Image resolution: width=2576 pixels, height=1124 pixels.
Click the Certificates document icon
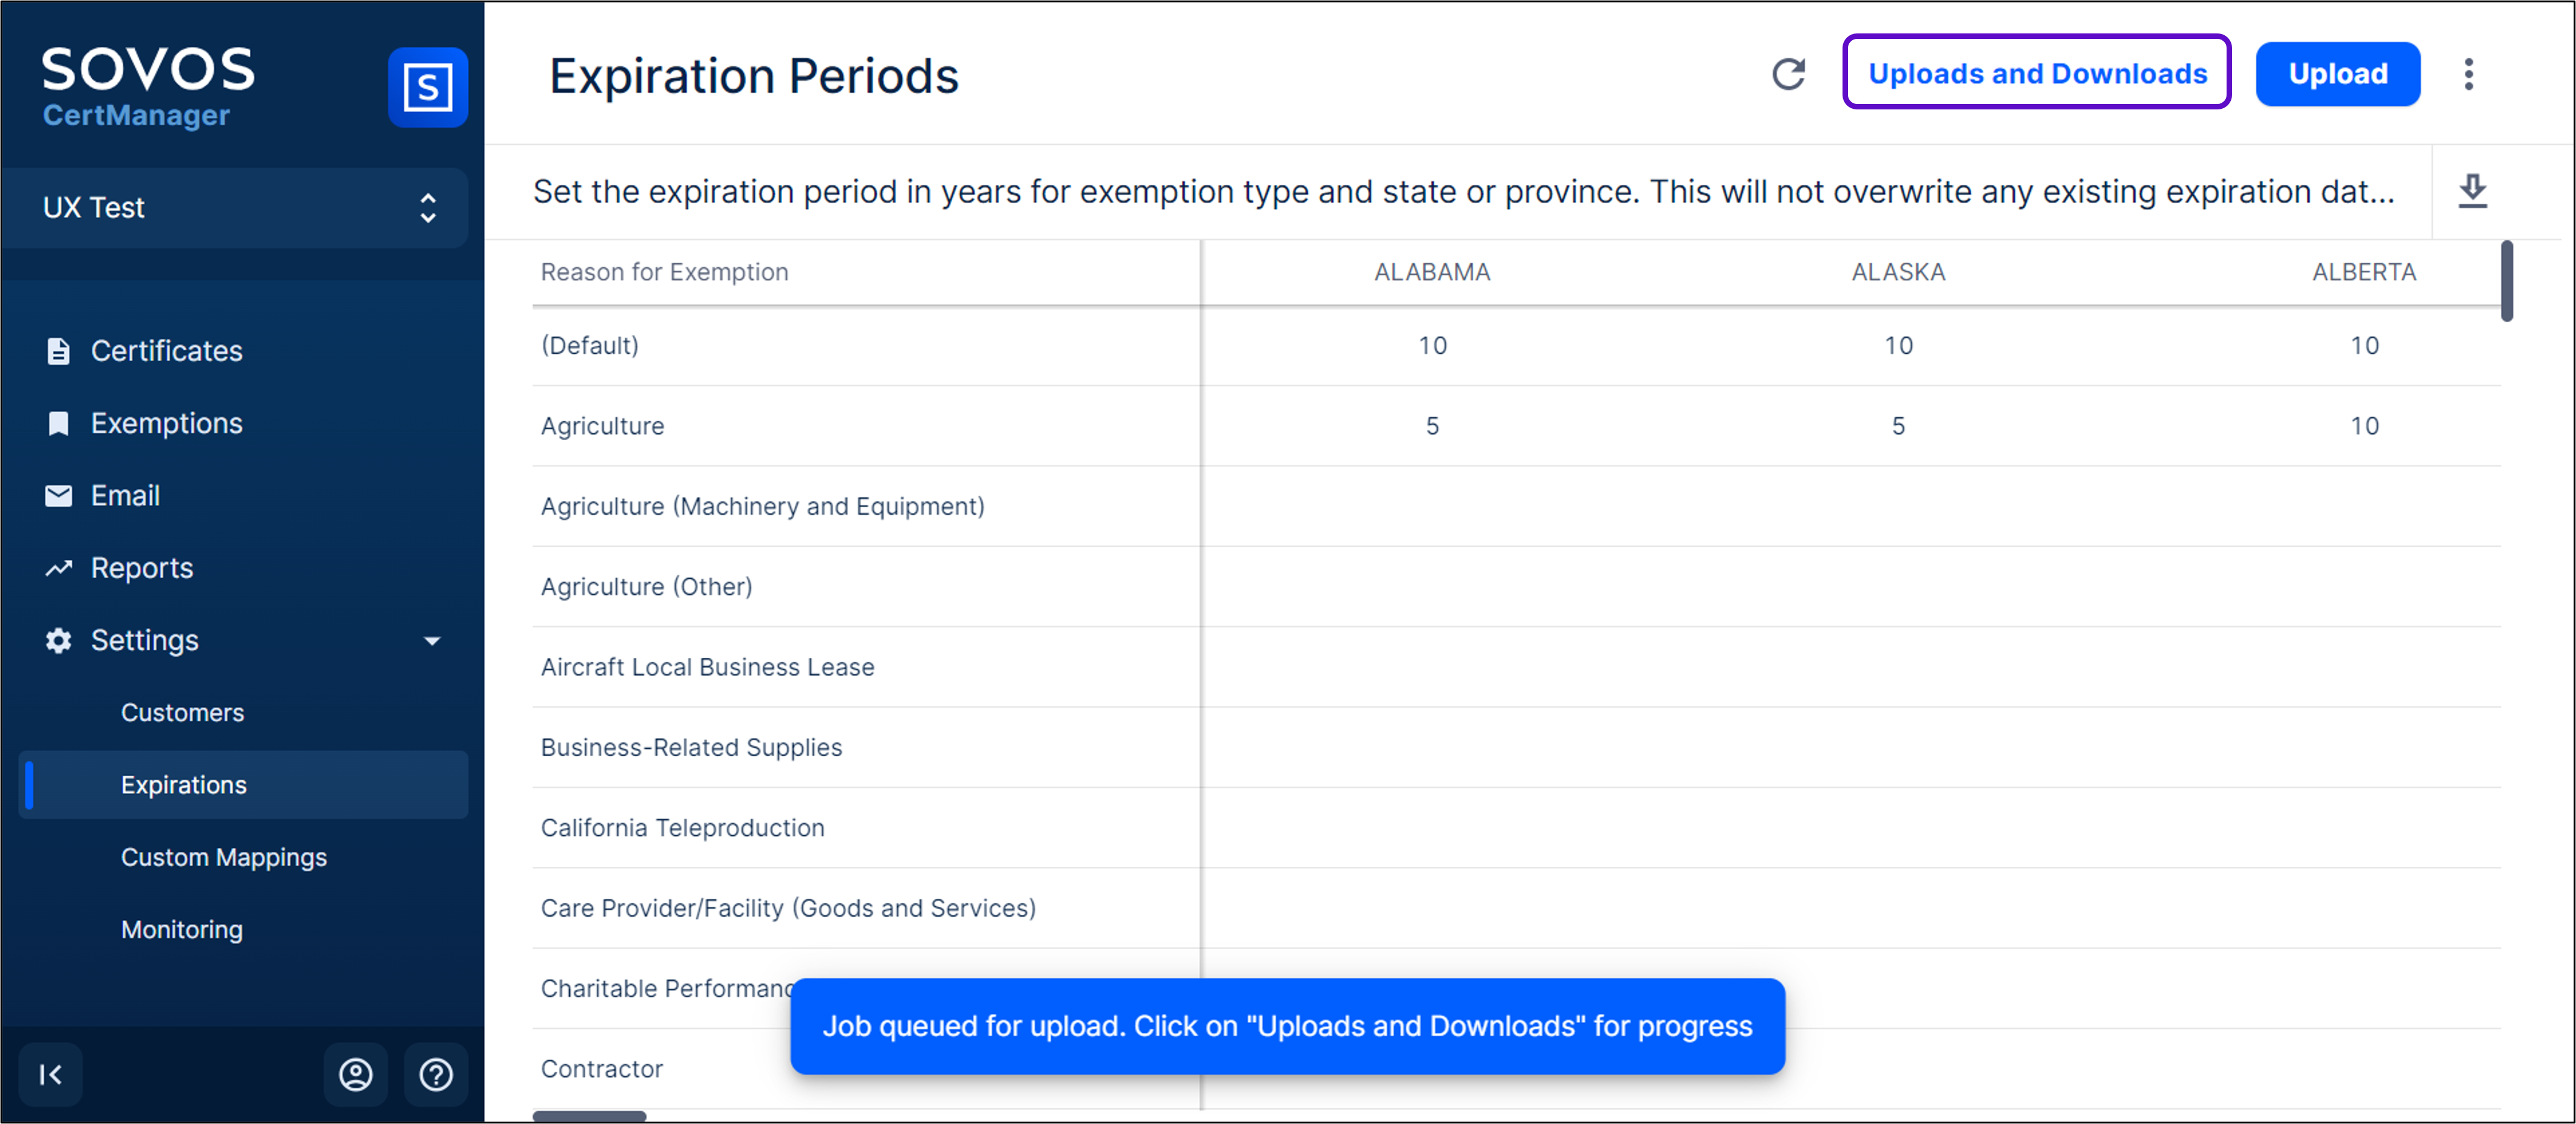59,351
